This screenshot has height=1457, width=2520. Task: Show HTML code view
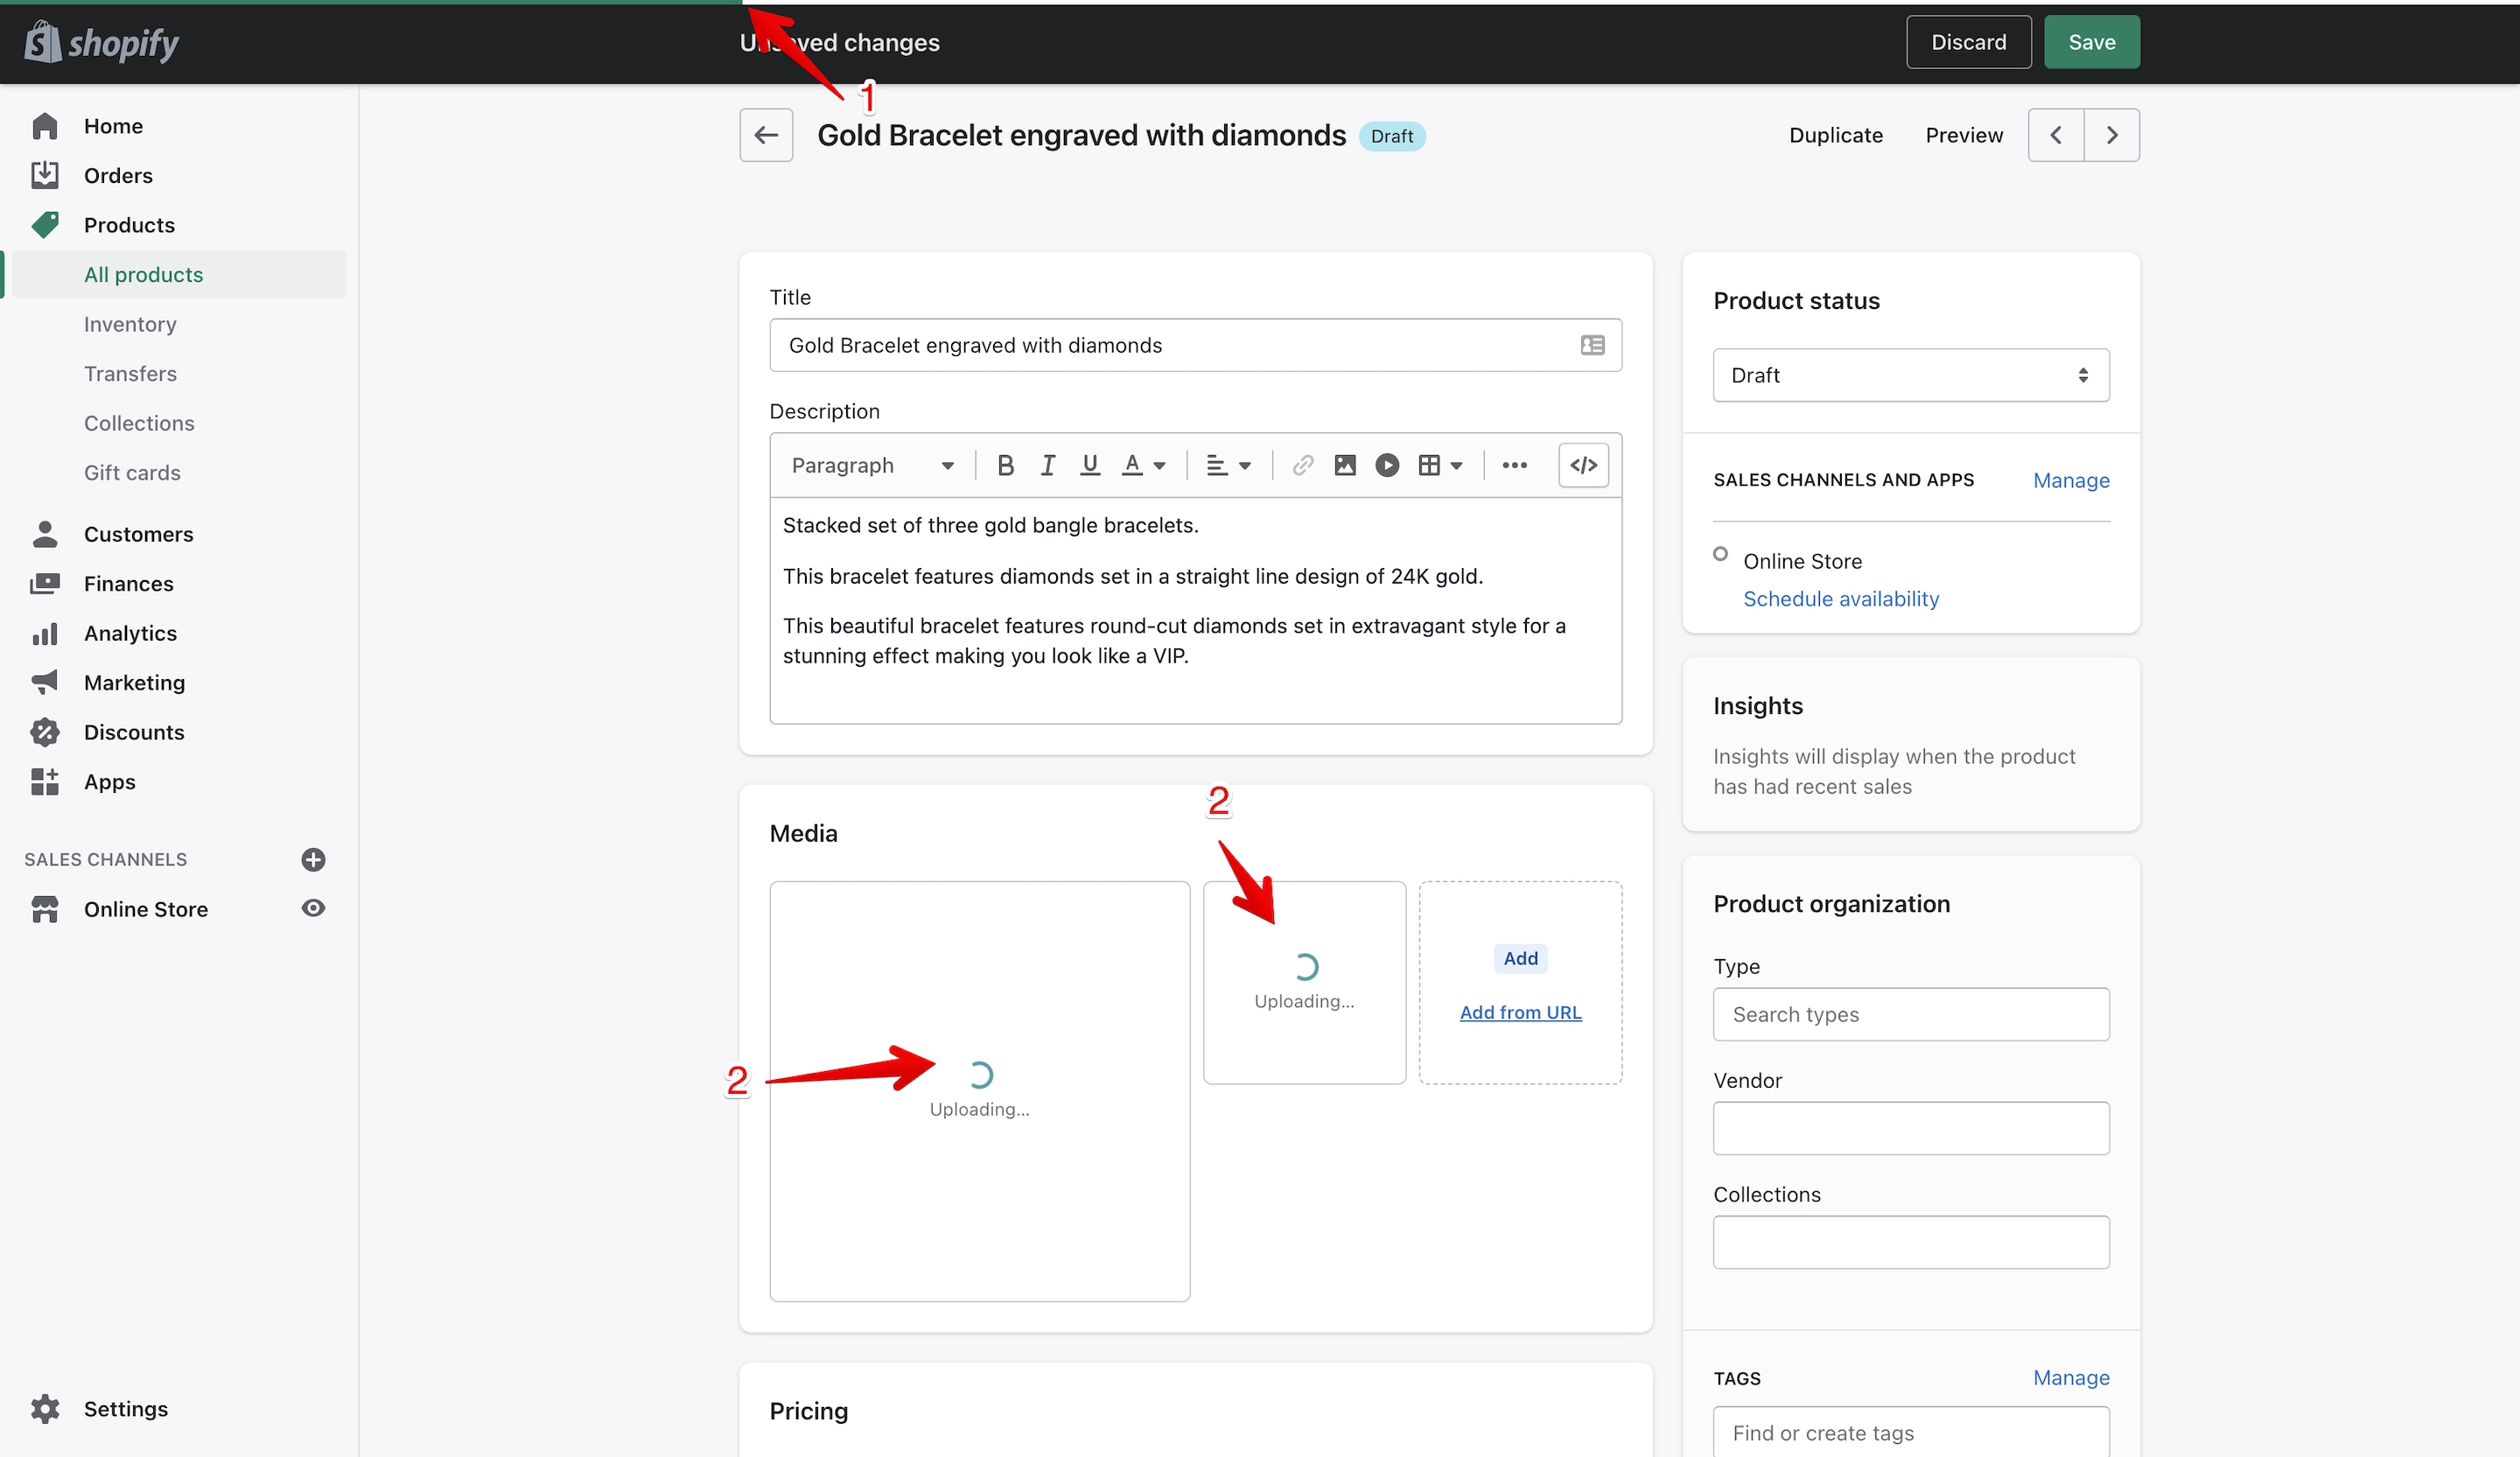1583,465
